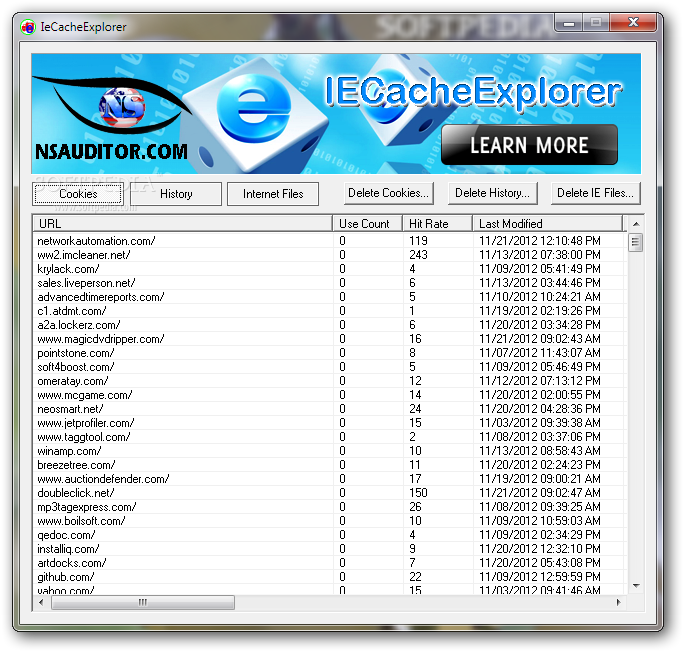This screenshot has width=684, height=652.
Task: Select the installiq.com/ entry
Action: coord(330,549)
